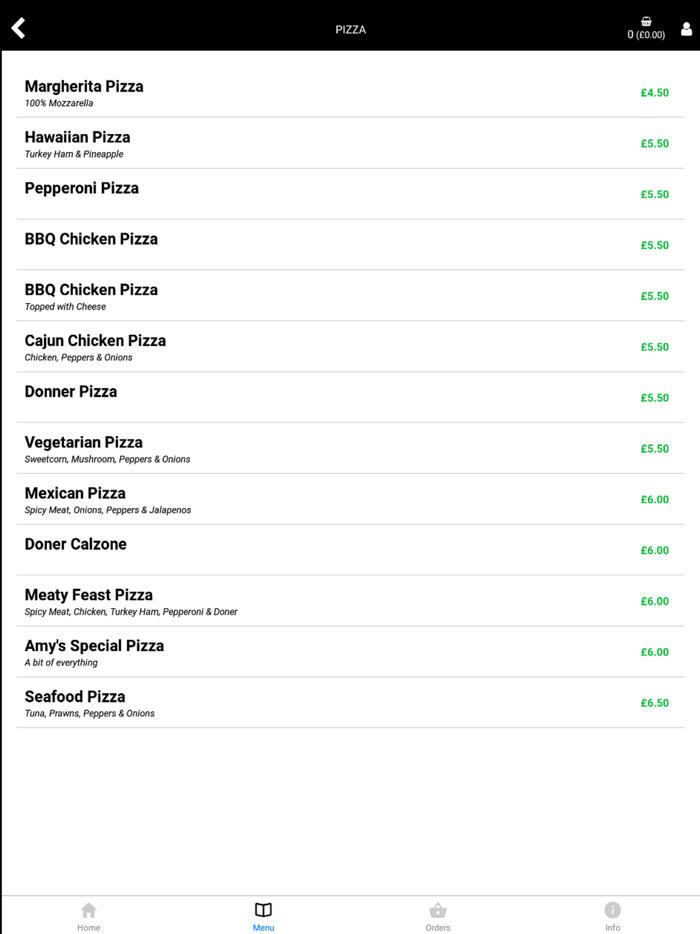Viewport: 700px width, 934px height.
Task: Tap the Info circle icon
Action: point(612,911)
